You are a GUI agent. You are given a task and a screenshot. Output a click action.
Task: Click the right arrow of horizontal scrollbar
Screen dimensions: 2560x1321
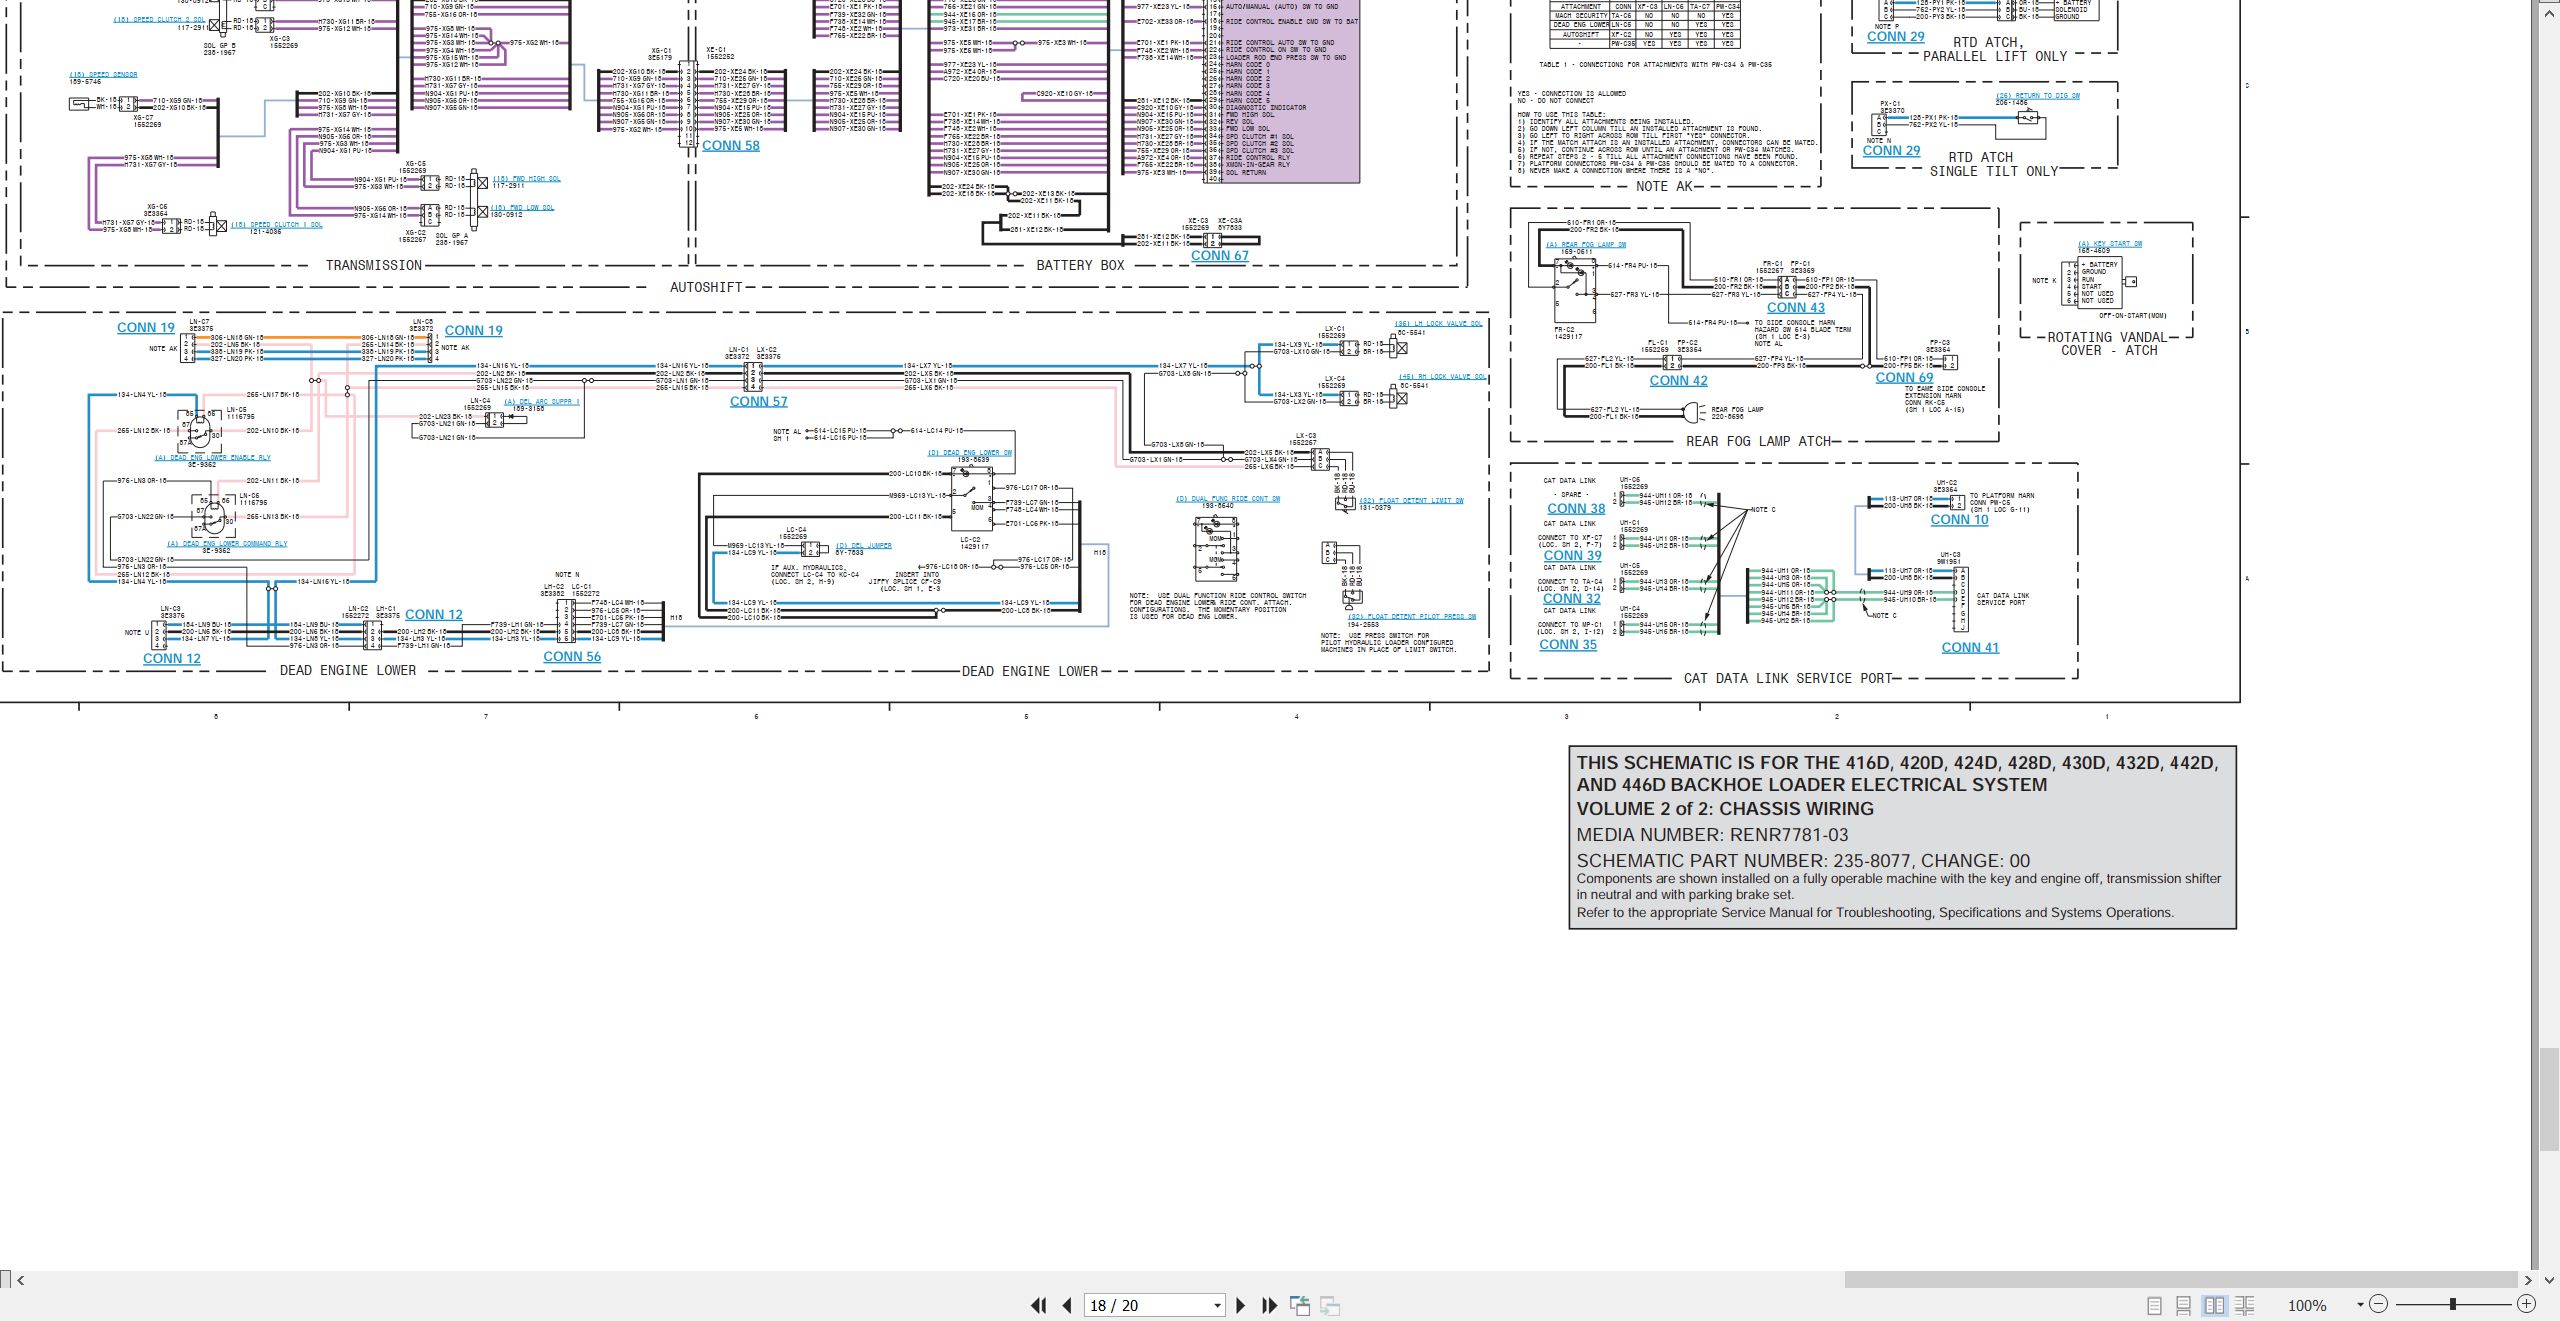(x=2528, y=1280)
